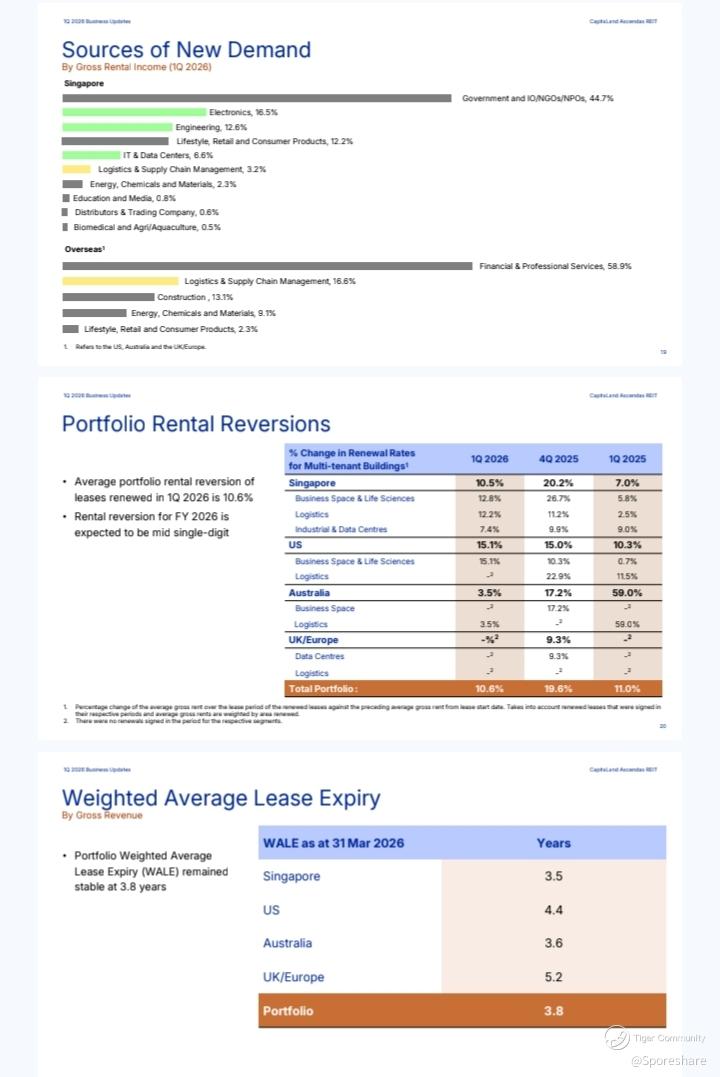Click the "US" row label in reversions table
Image resolution: width=720 pixels, height=1077 pixels.
295,545
